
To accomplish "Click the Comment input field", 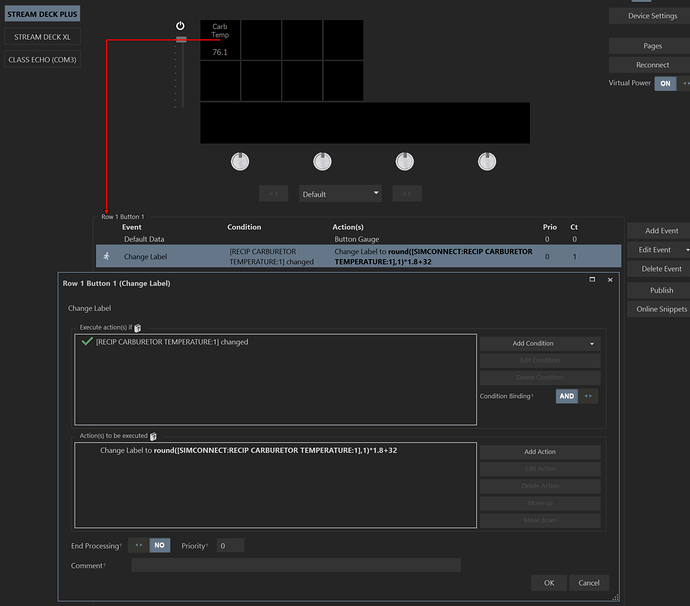I will tap(296, 565).
